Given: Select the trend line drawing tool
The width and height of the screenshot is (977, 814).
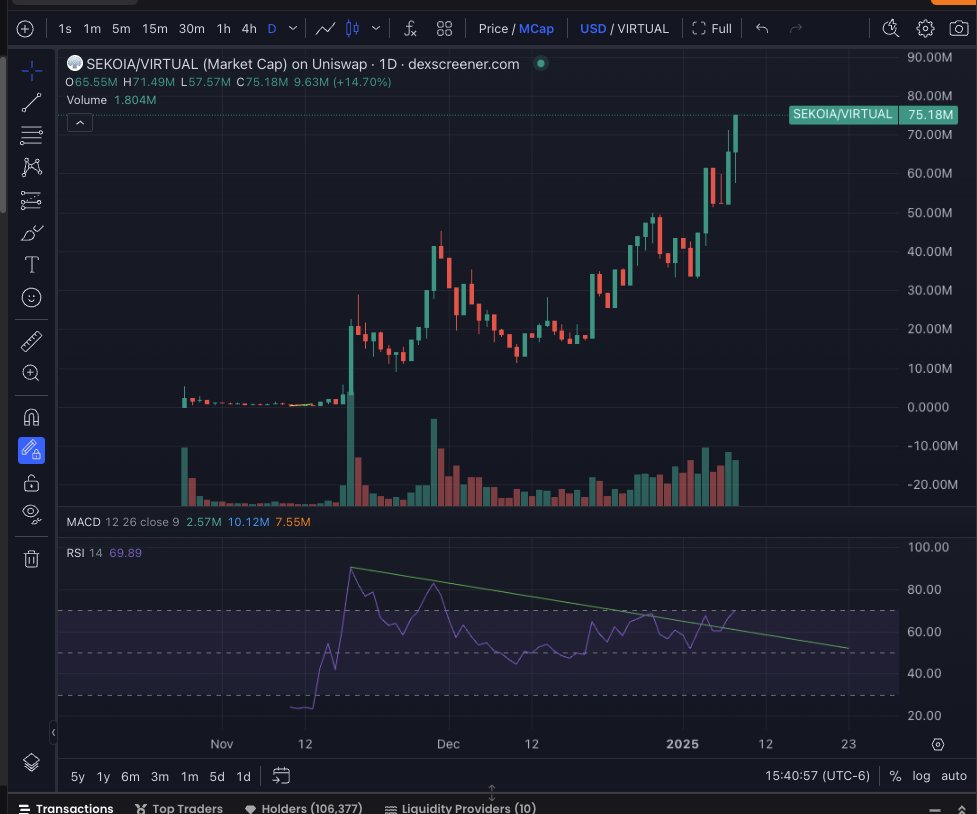Looking at the screenshot, I should [31, 103].
